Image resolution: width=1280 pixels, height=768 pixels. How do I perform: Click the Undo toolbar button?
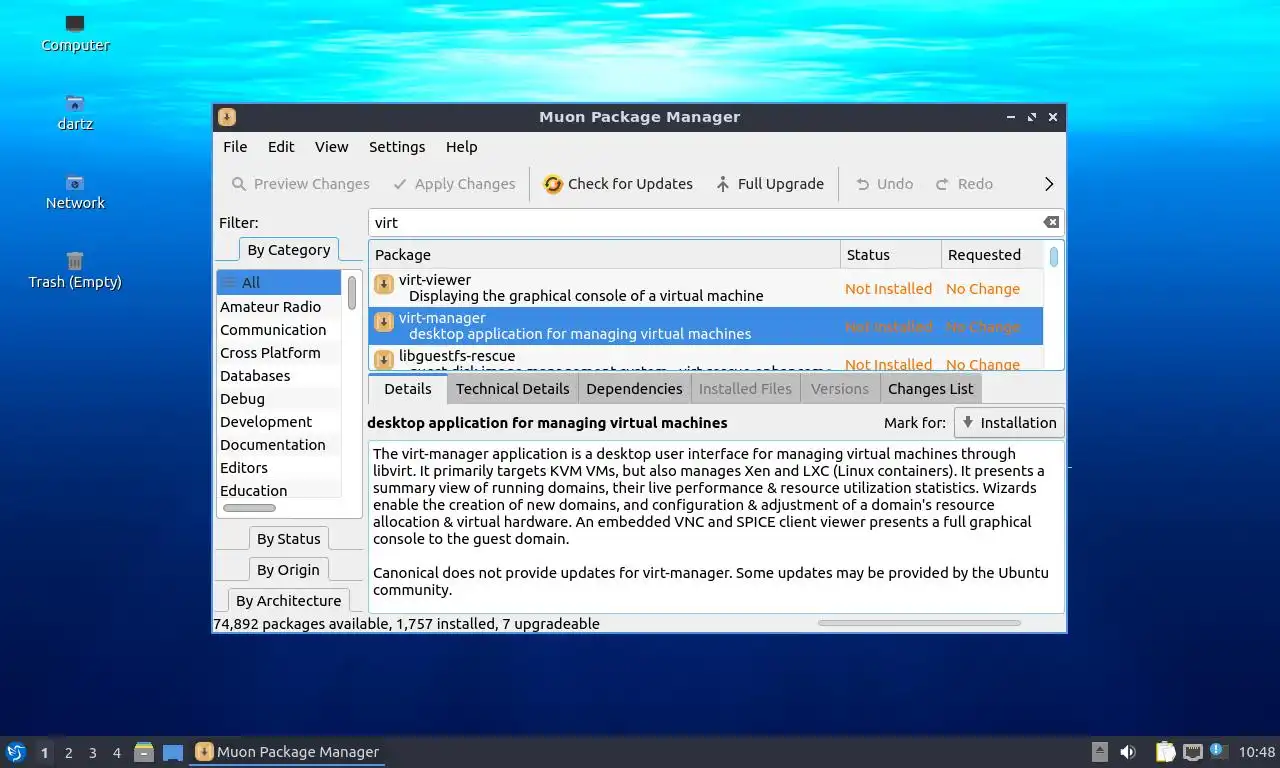884,184
